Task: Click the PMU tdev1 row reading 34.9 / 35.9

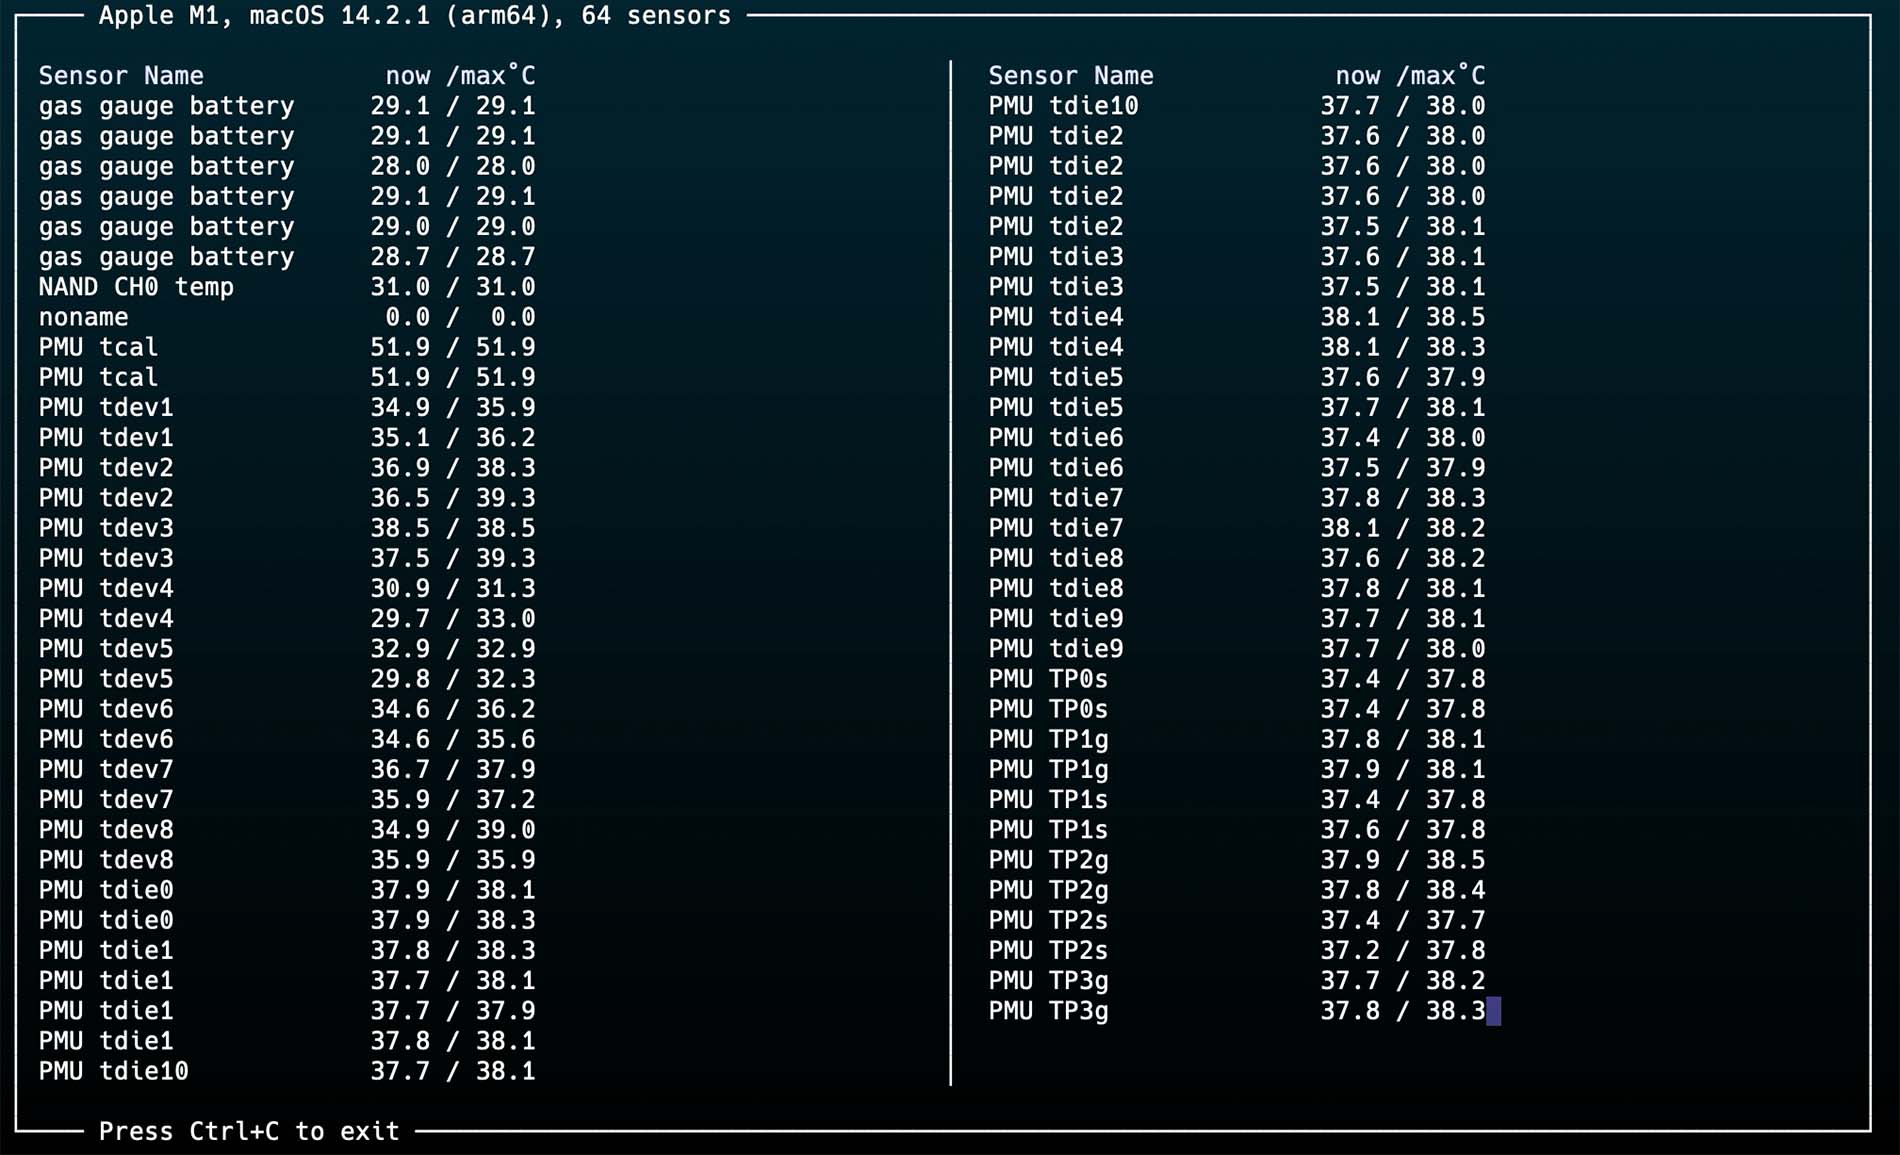Action: click(452, 408)
